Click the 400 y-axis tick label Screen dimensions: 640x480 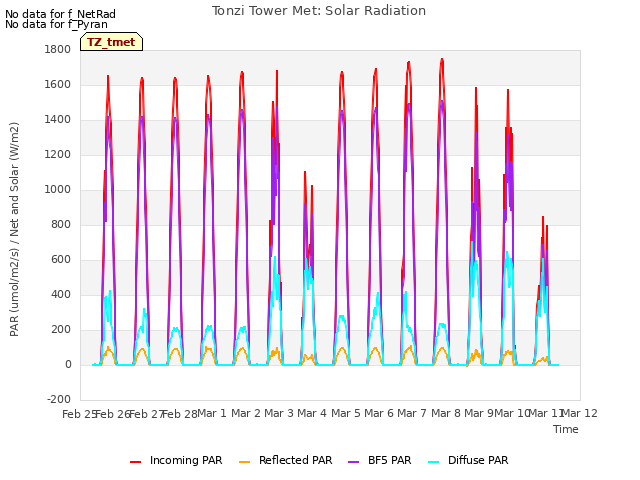coord(61,295)
